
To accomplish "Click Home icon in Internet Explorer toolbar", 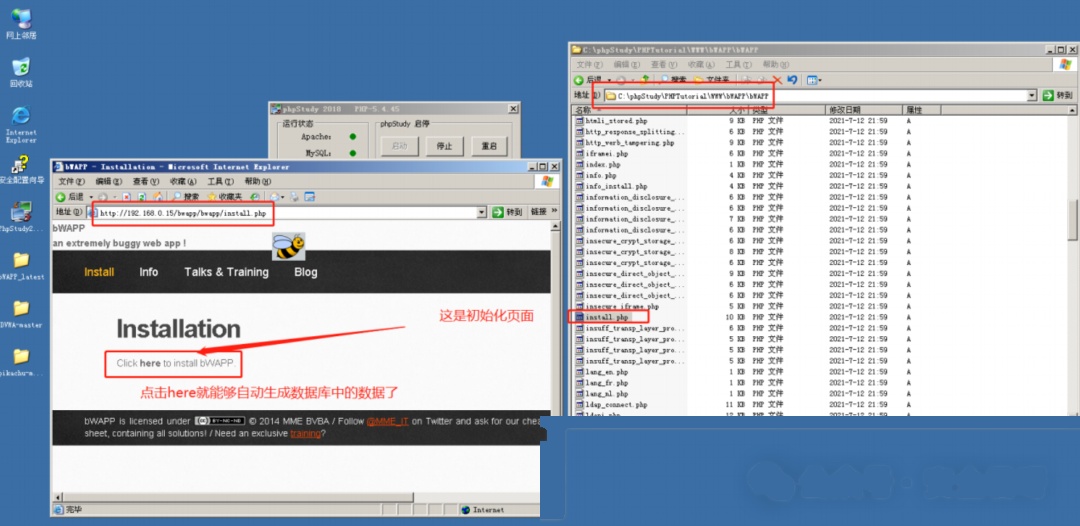I will 158,197.
